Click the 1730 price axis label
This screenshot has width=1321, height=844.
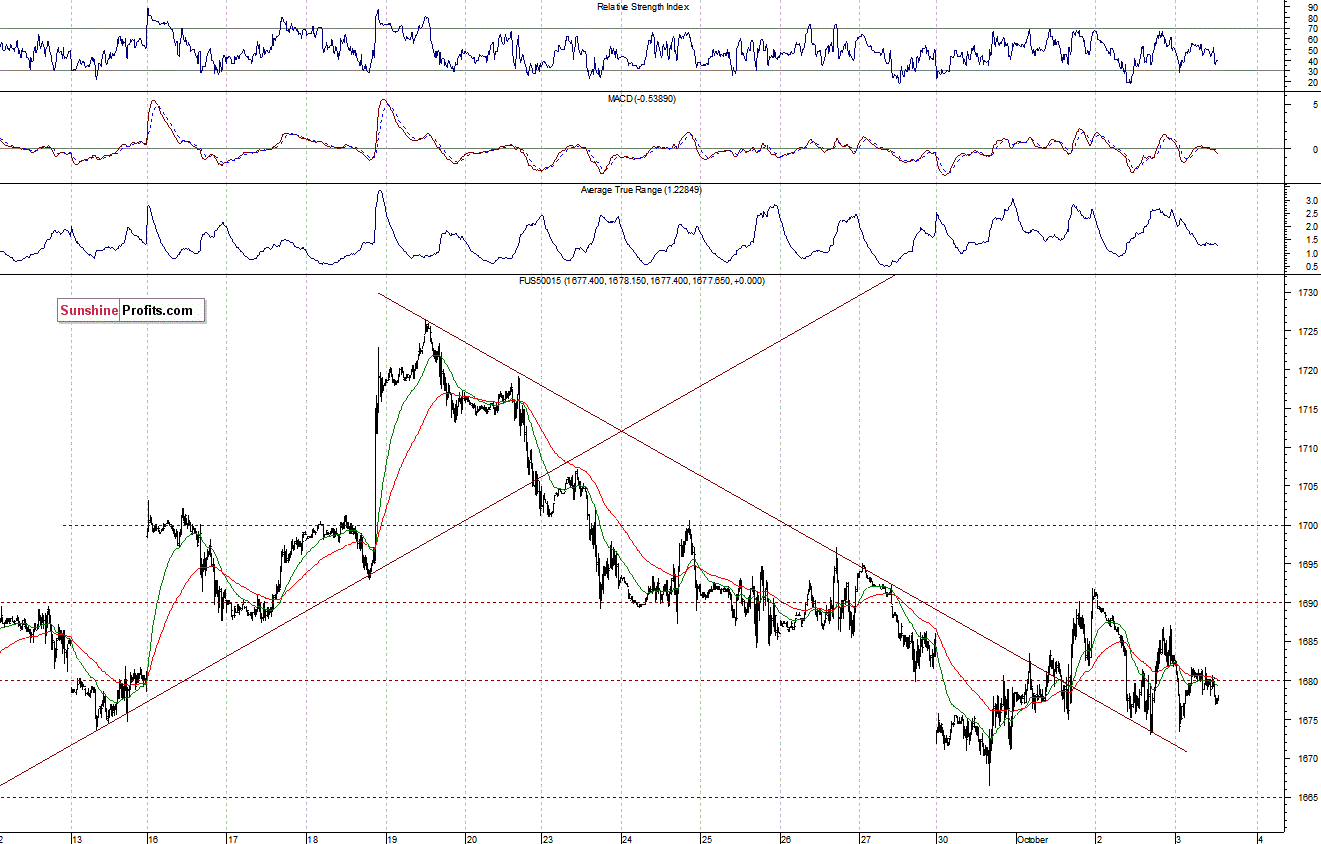point(1308,293)
